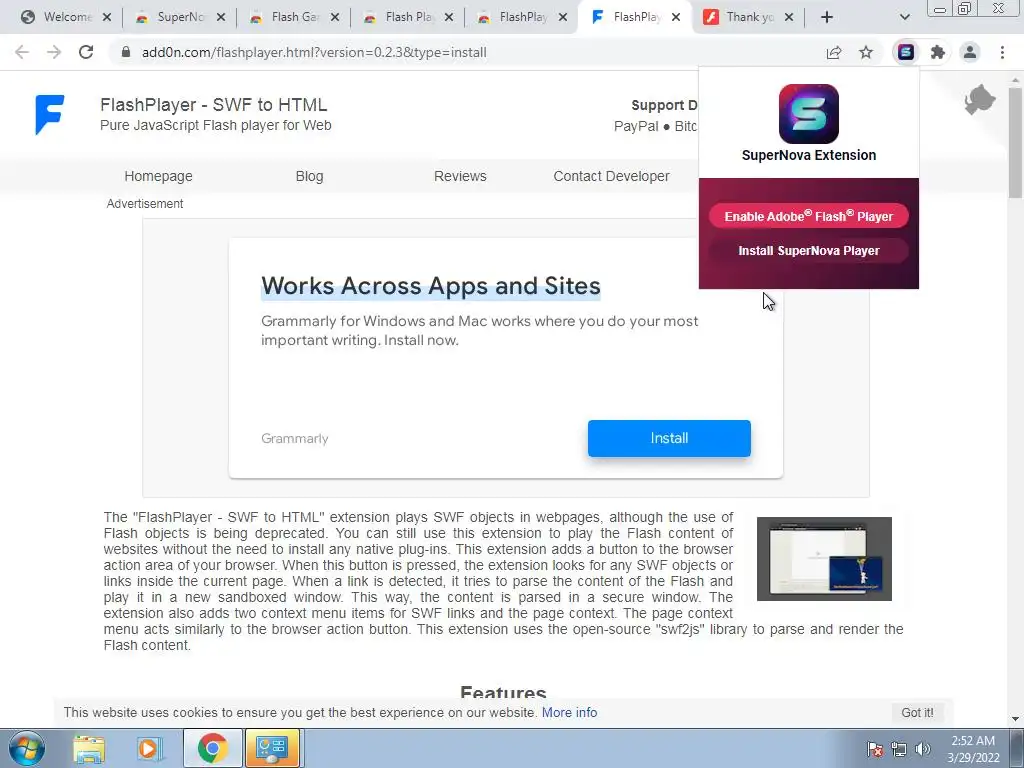
Task: Click the Works Across Apps and Sites heading
Action: 431,286
